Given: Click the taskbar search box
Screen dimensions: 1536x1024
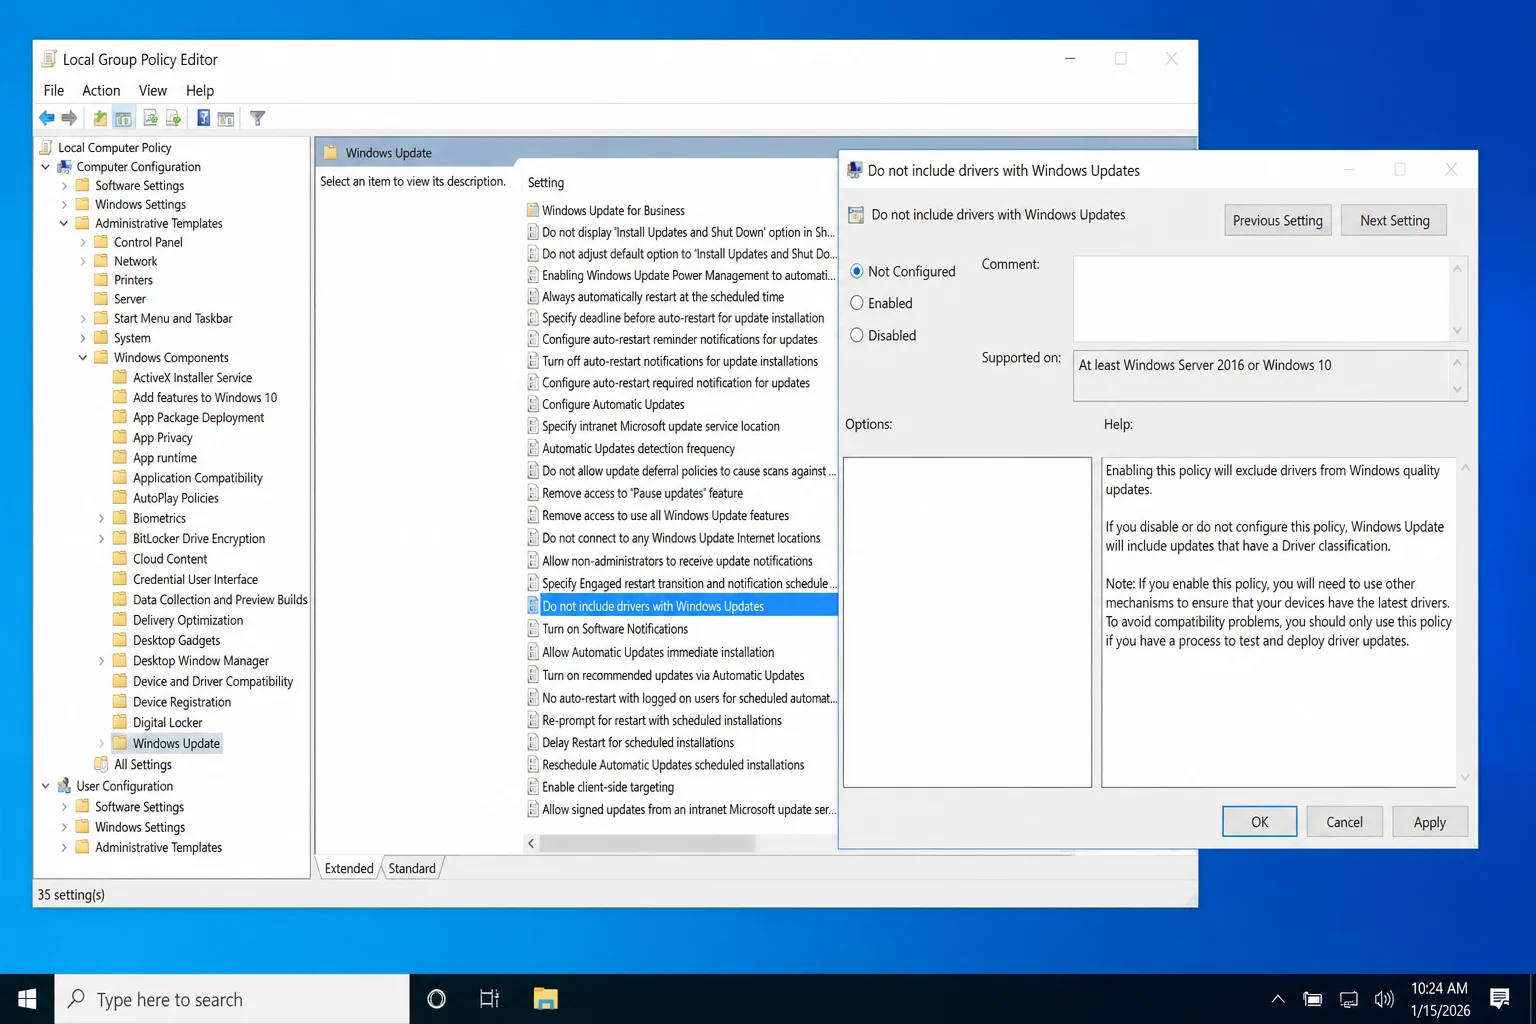Looking at the screenshot, I should point(232,999).
